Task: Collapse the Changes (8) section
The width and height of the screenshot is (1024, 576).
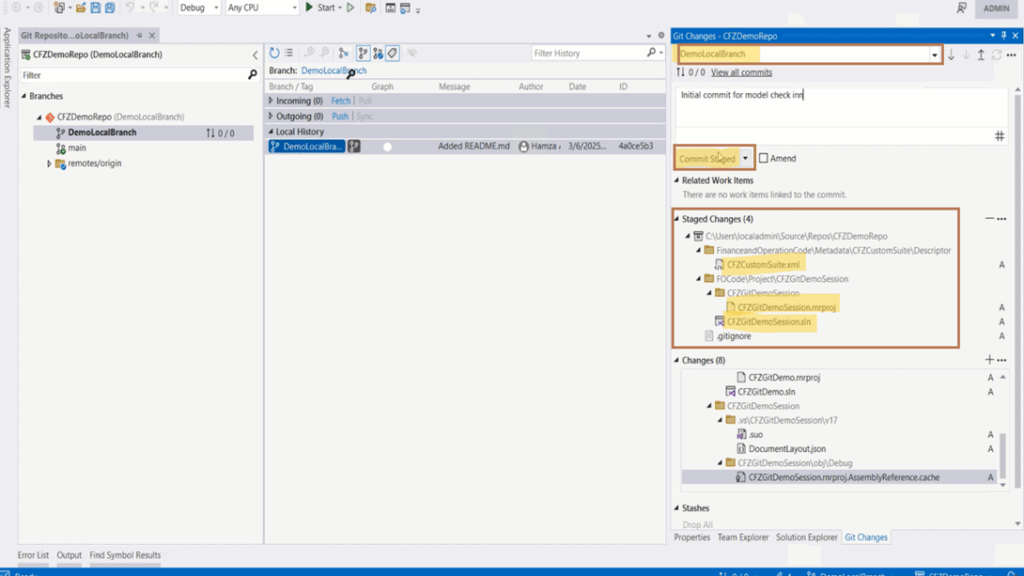Action: pyautogui.click(x=677, y=360)
